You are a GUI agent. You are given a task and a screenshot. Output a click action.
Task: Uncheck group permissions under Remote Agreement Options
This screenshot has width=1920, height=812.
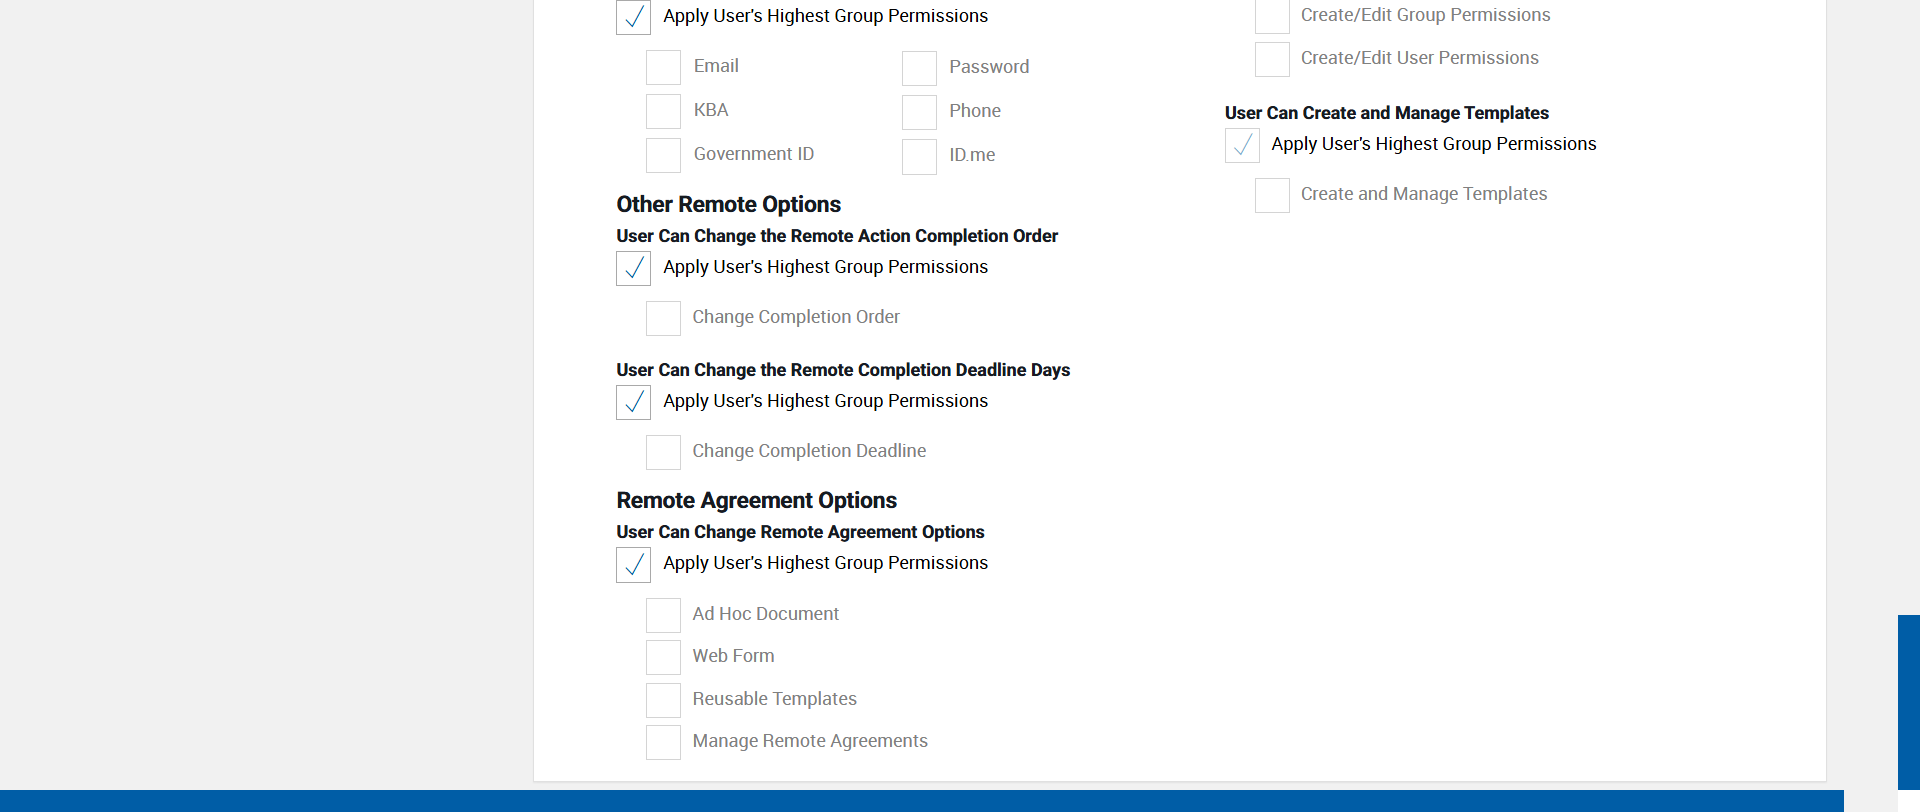(634, 564)
